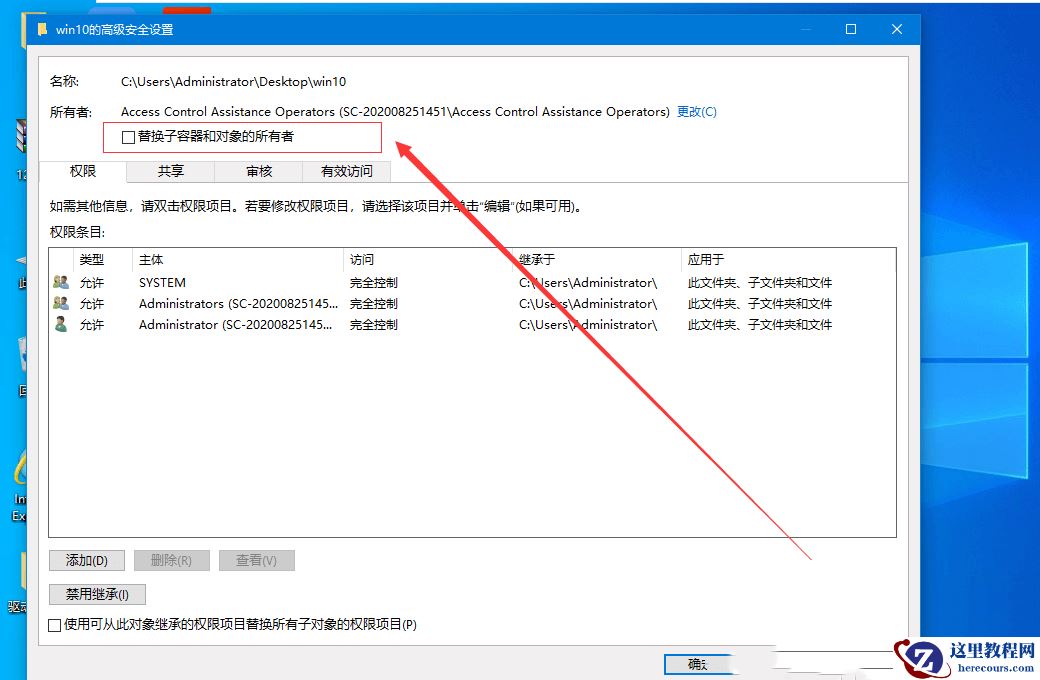Switch to the 有效访问 tab
The height and width of the screenshot is (680, 1040).
coord(346,171)
